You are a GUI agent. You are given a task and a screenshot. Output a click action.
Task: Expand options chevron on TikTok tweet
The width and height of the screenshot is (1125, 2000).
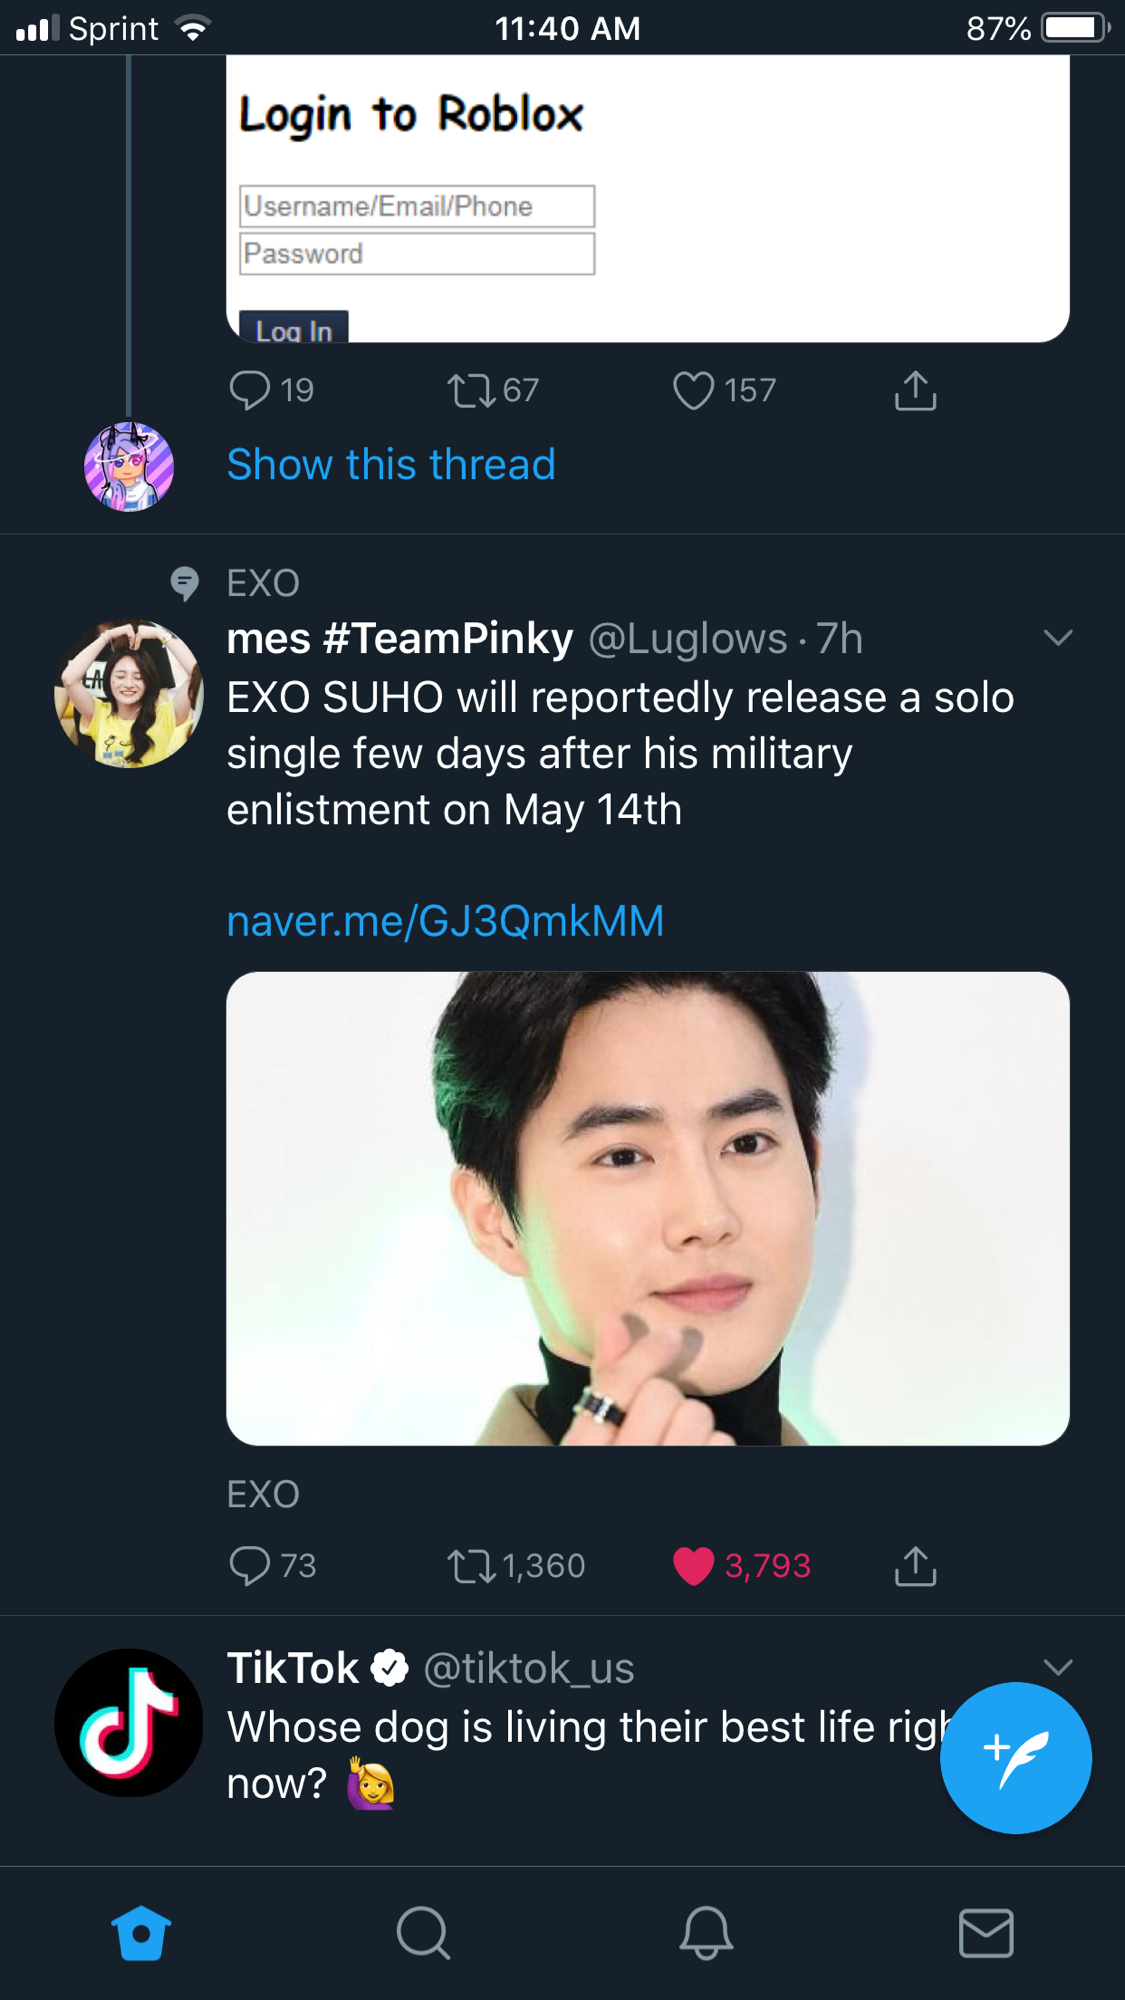1058,1667
